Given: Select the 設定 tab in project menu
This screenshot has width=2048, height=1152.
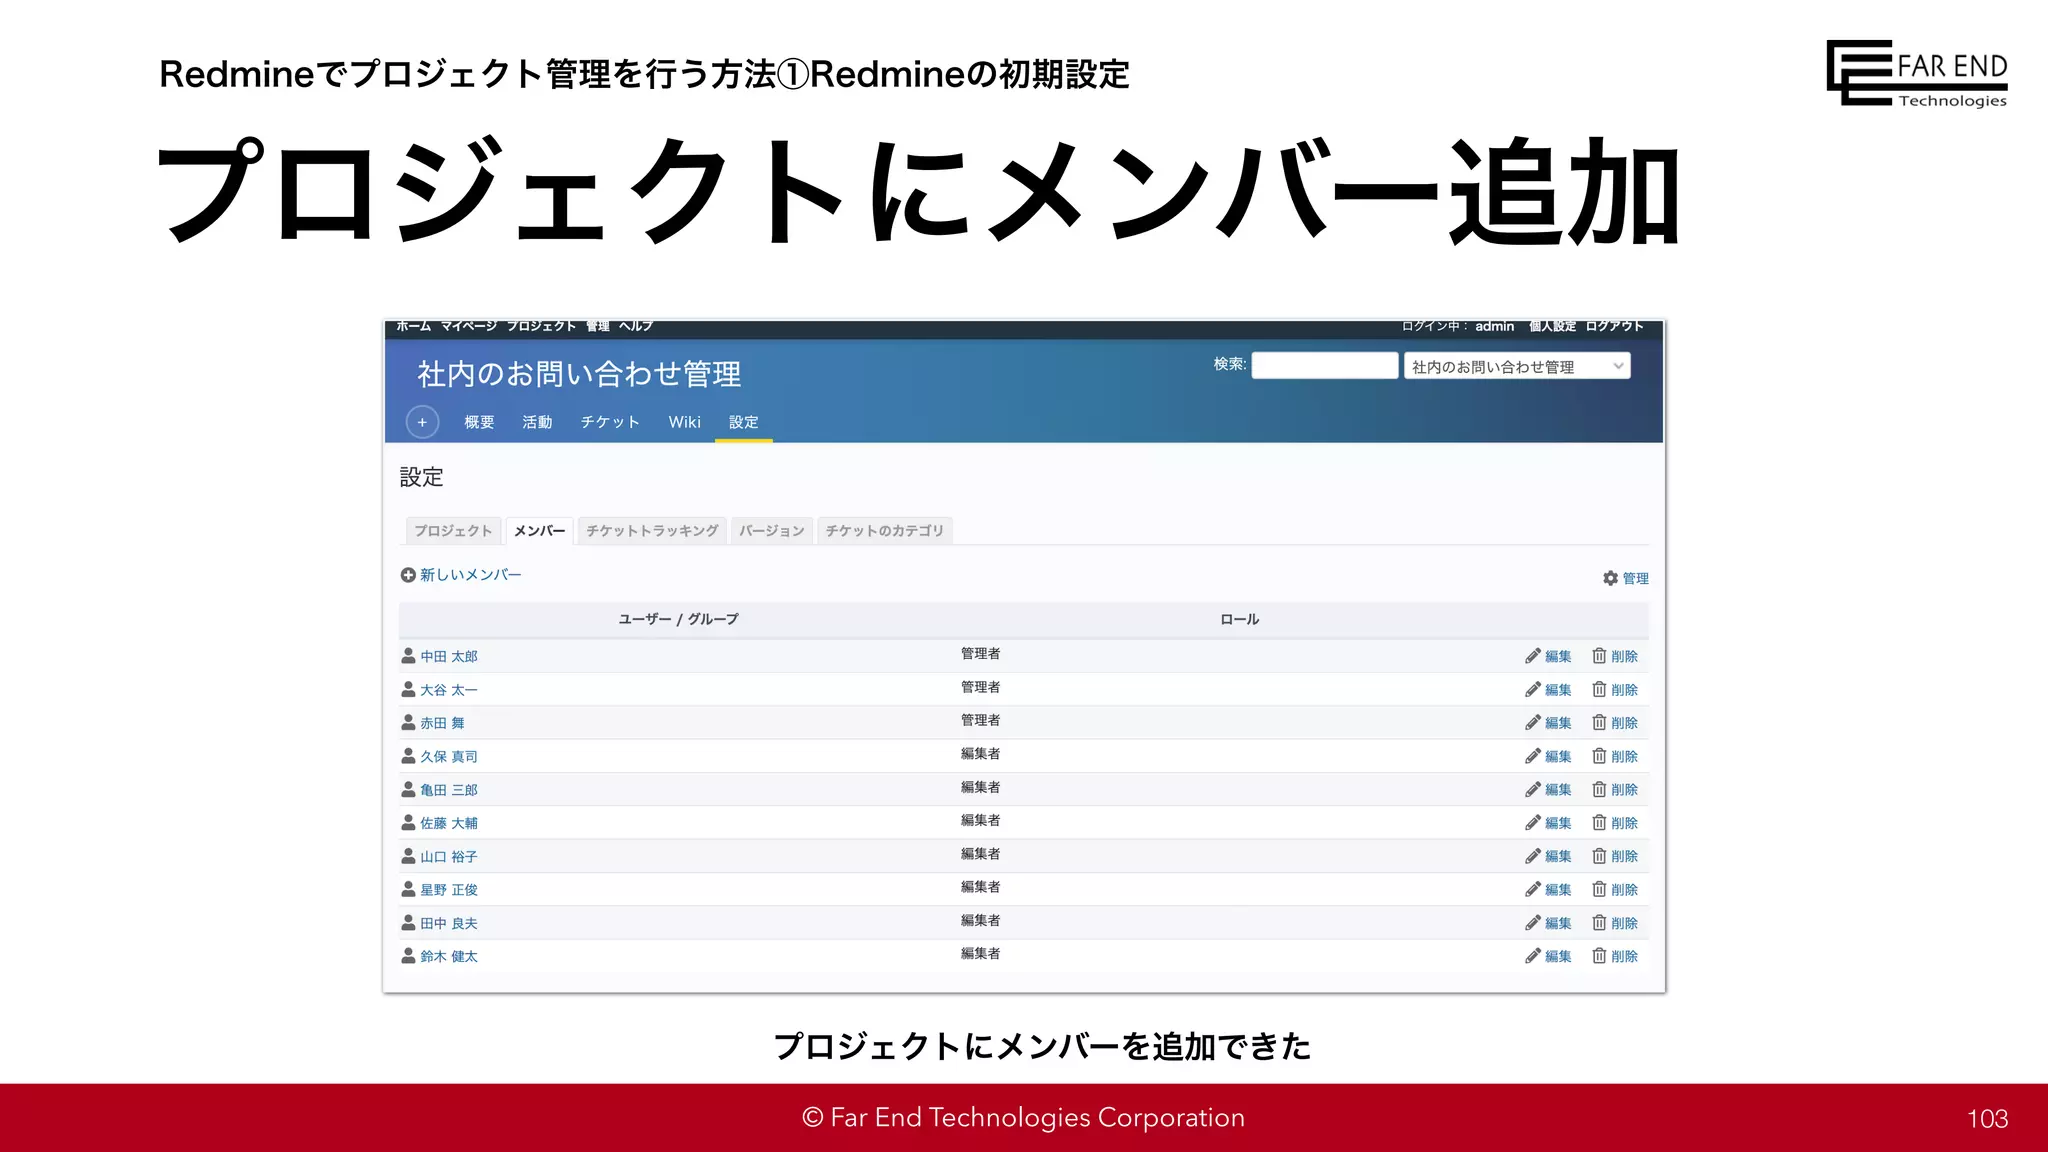Looking at the screenshot, I should coord(744,422).
